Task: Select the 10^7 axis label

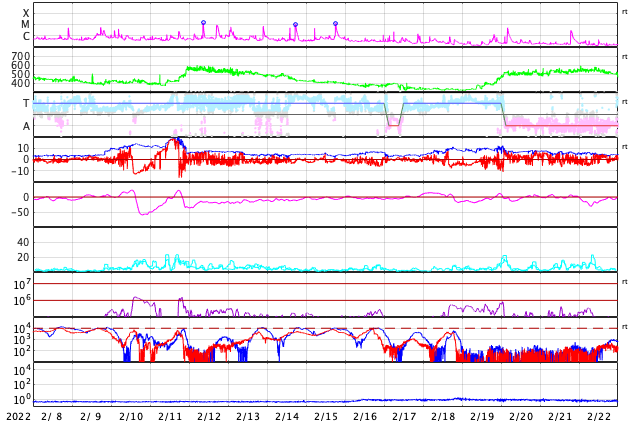Action: point(22,284)
